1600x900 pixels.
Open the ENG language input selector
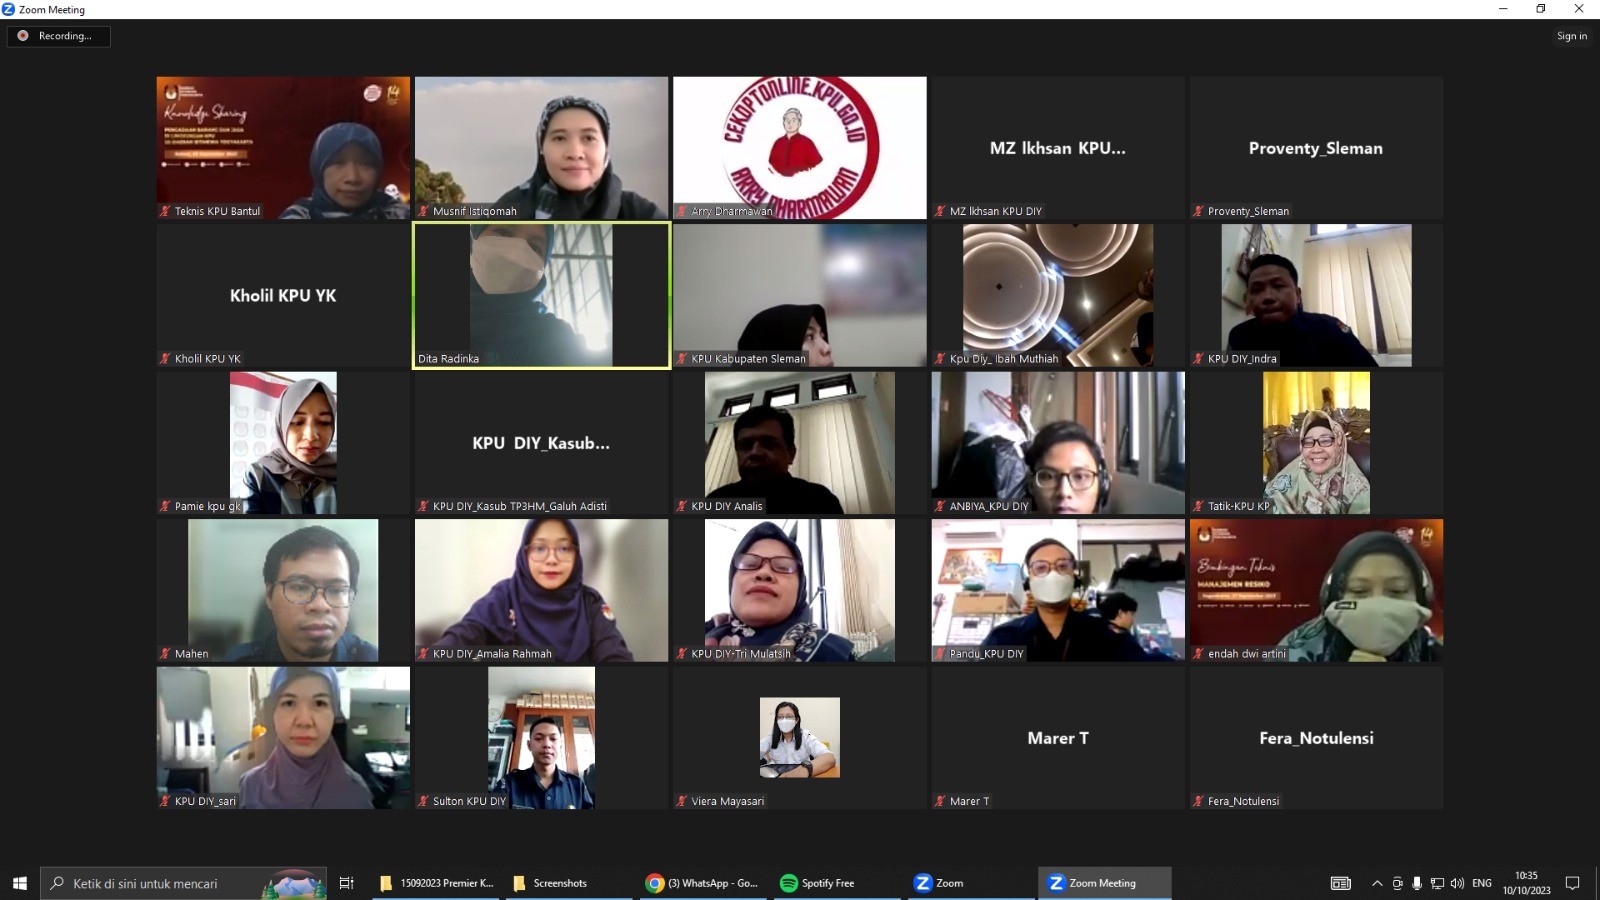1482,883
